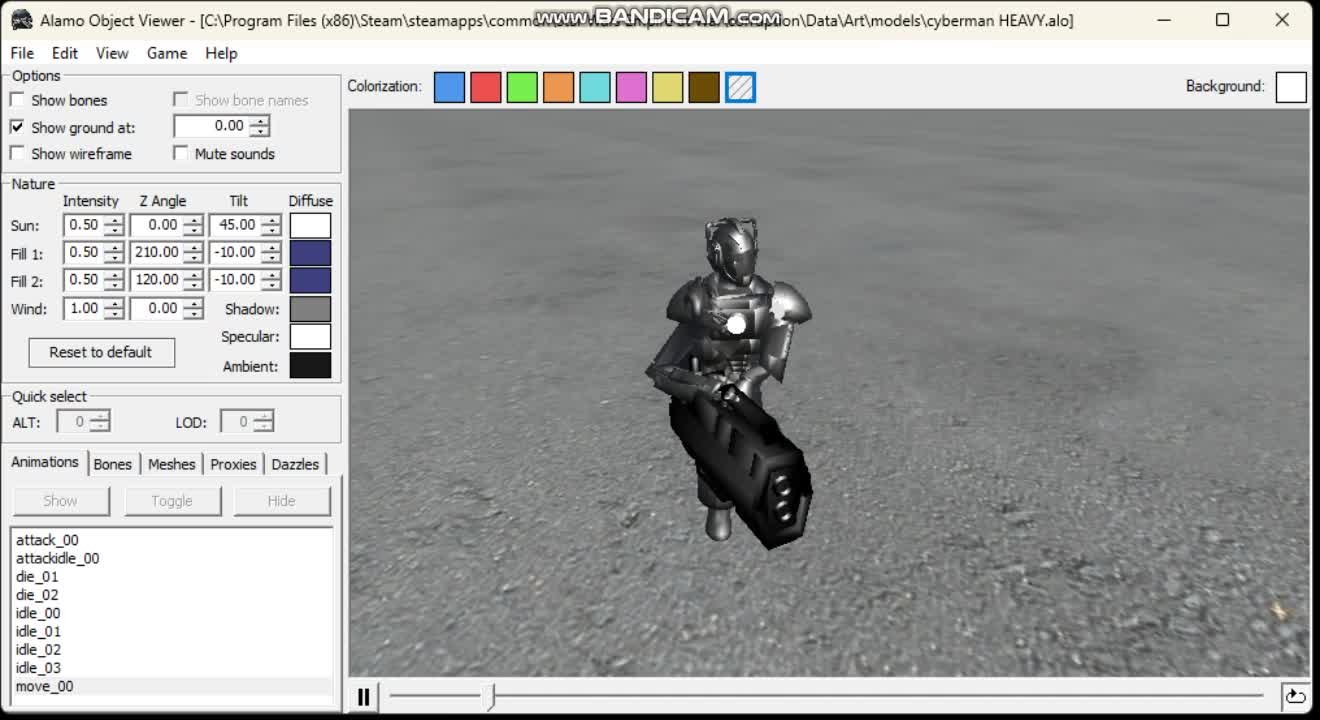Apply the green colorization option
The width and height of the screenshot is (1320, 720).
(x=521, y=87)
